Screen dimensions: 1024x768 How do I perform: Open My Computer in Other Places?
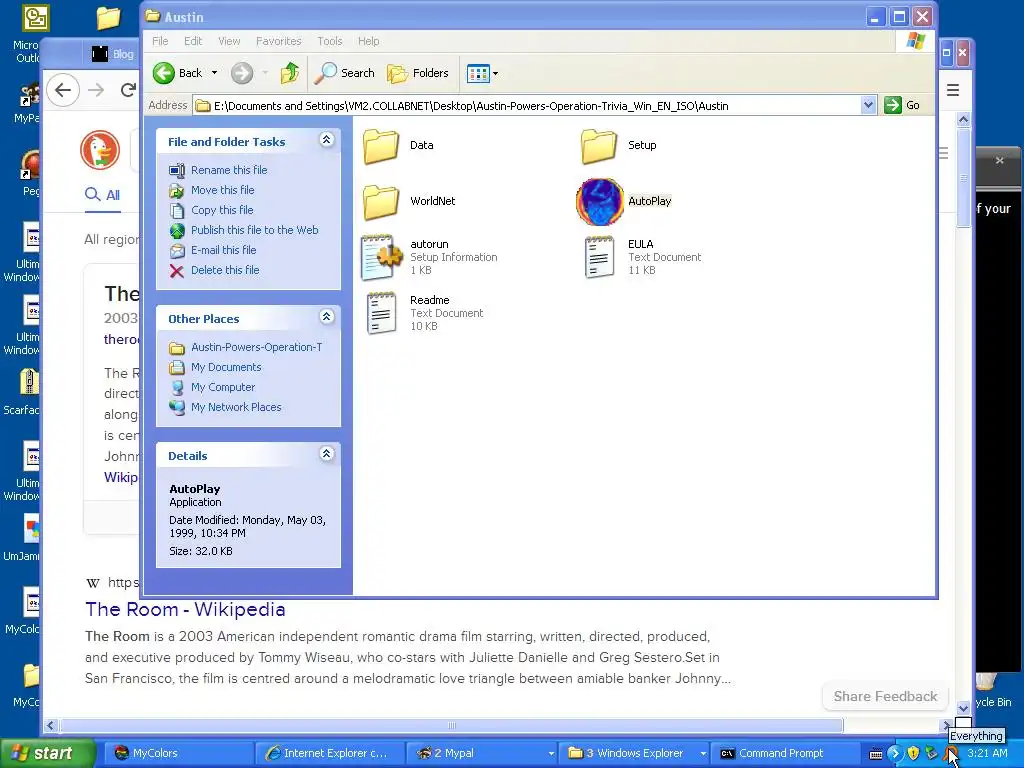pos(223,387)
